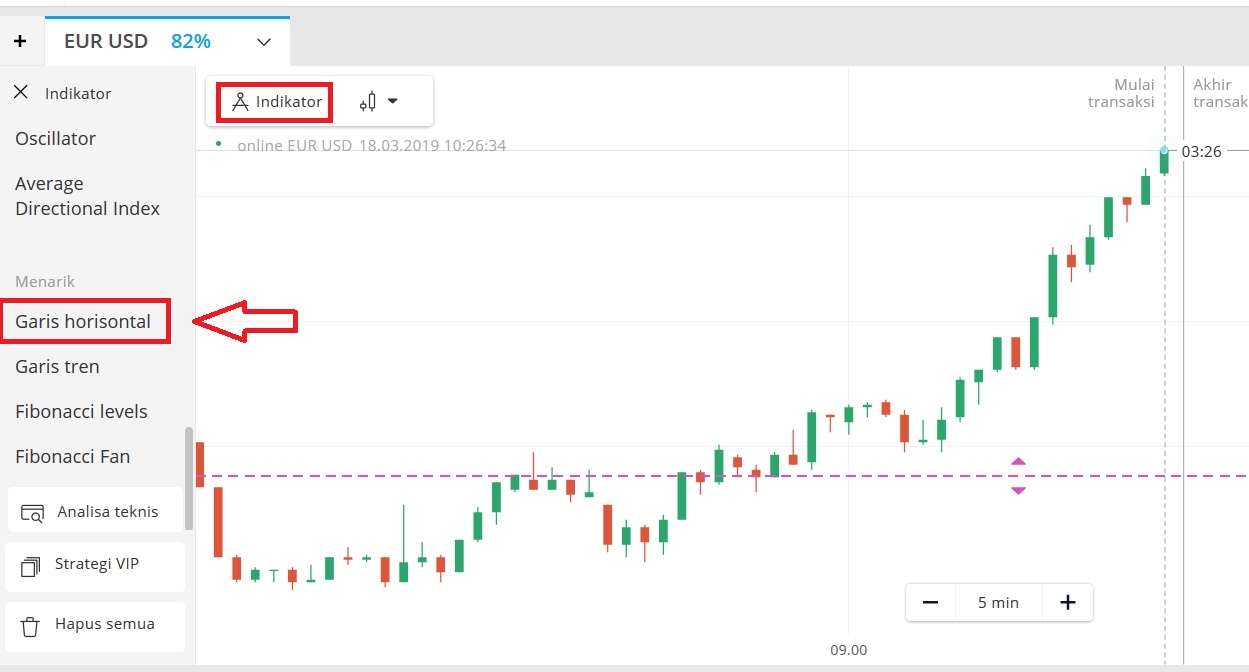1249x672 pixels.
Task: Expand the EUR USD asset dropdown chevron
Action: (263, 43)
